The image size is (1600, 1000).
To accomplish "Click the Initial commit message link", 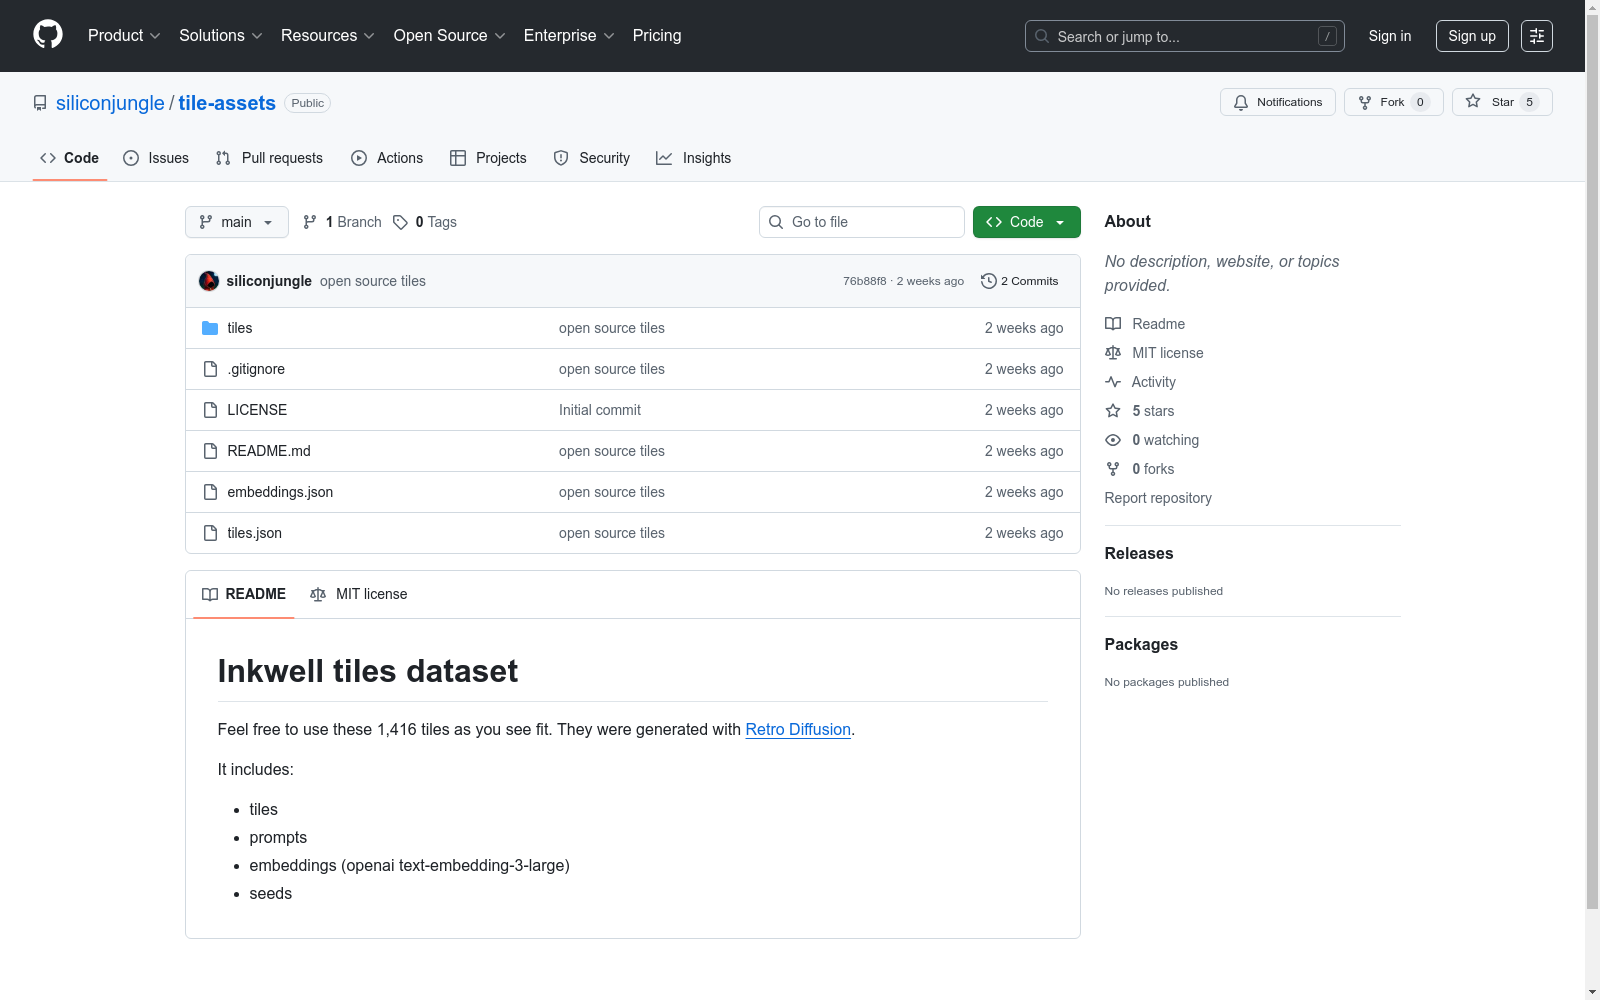I will 600,410.
